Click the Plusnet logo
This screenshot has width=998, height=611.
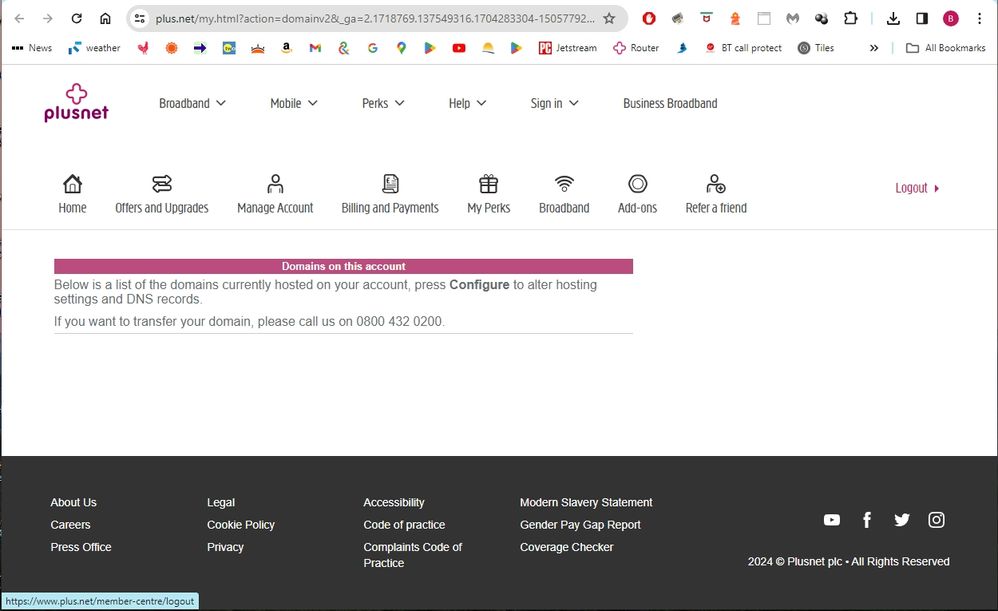(x=76, y=102)
